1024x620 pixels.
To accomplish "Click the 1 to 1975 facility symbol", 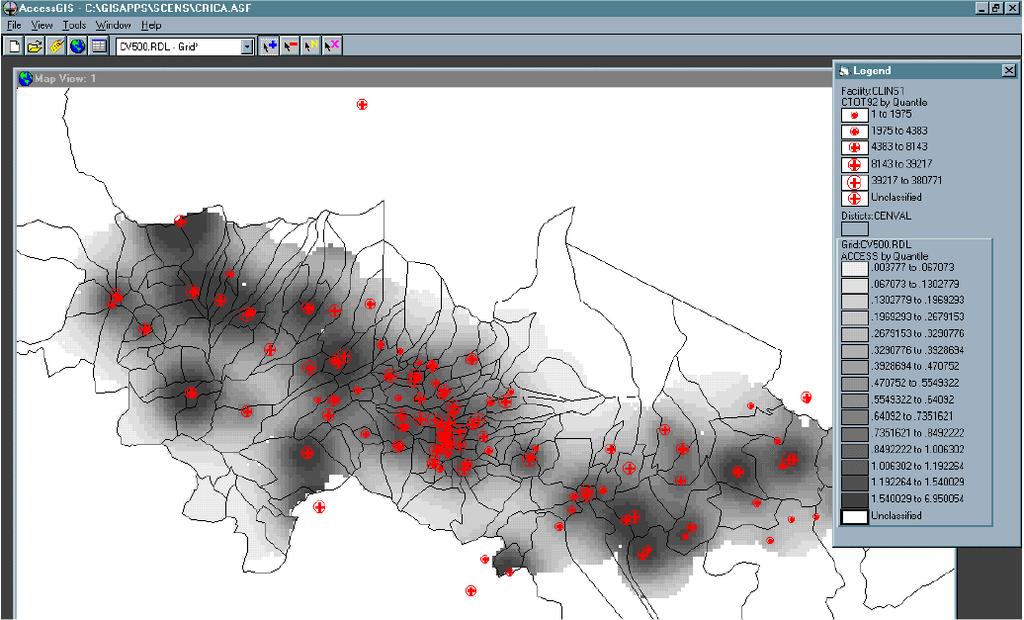I will (x=854, y=115).
